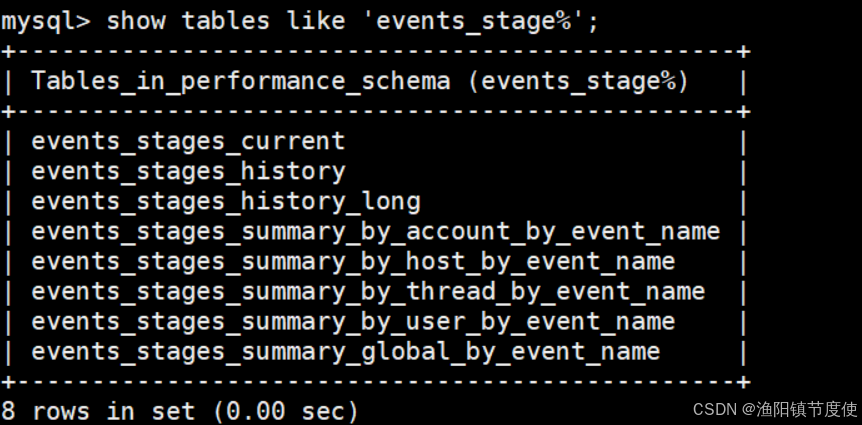The width and height of the screenshot is (862, 425).
Task: Click the dashed separator below the column header
Action: click(375, 112)
